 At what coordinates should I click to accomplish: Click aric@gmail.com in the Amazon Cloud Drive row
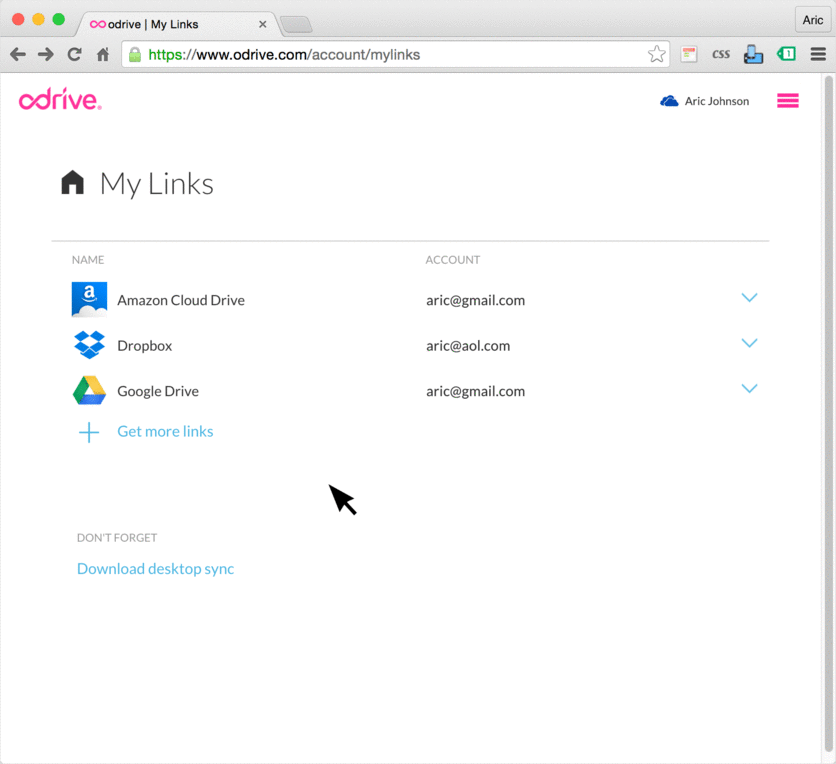click(476, 301)
